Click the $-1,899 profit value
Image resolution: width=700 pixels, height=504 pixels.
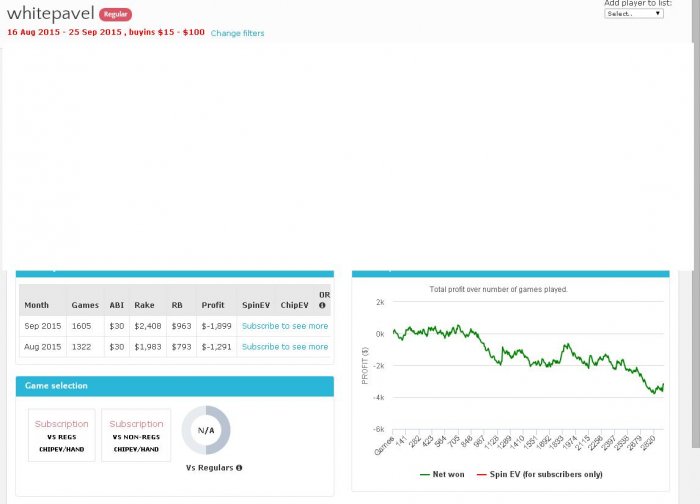point(217,326)
